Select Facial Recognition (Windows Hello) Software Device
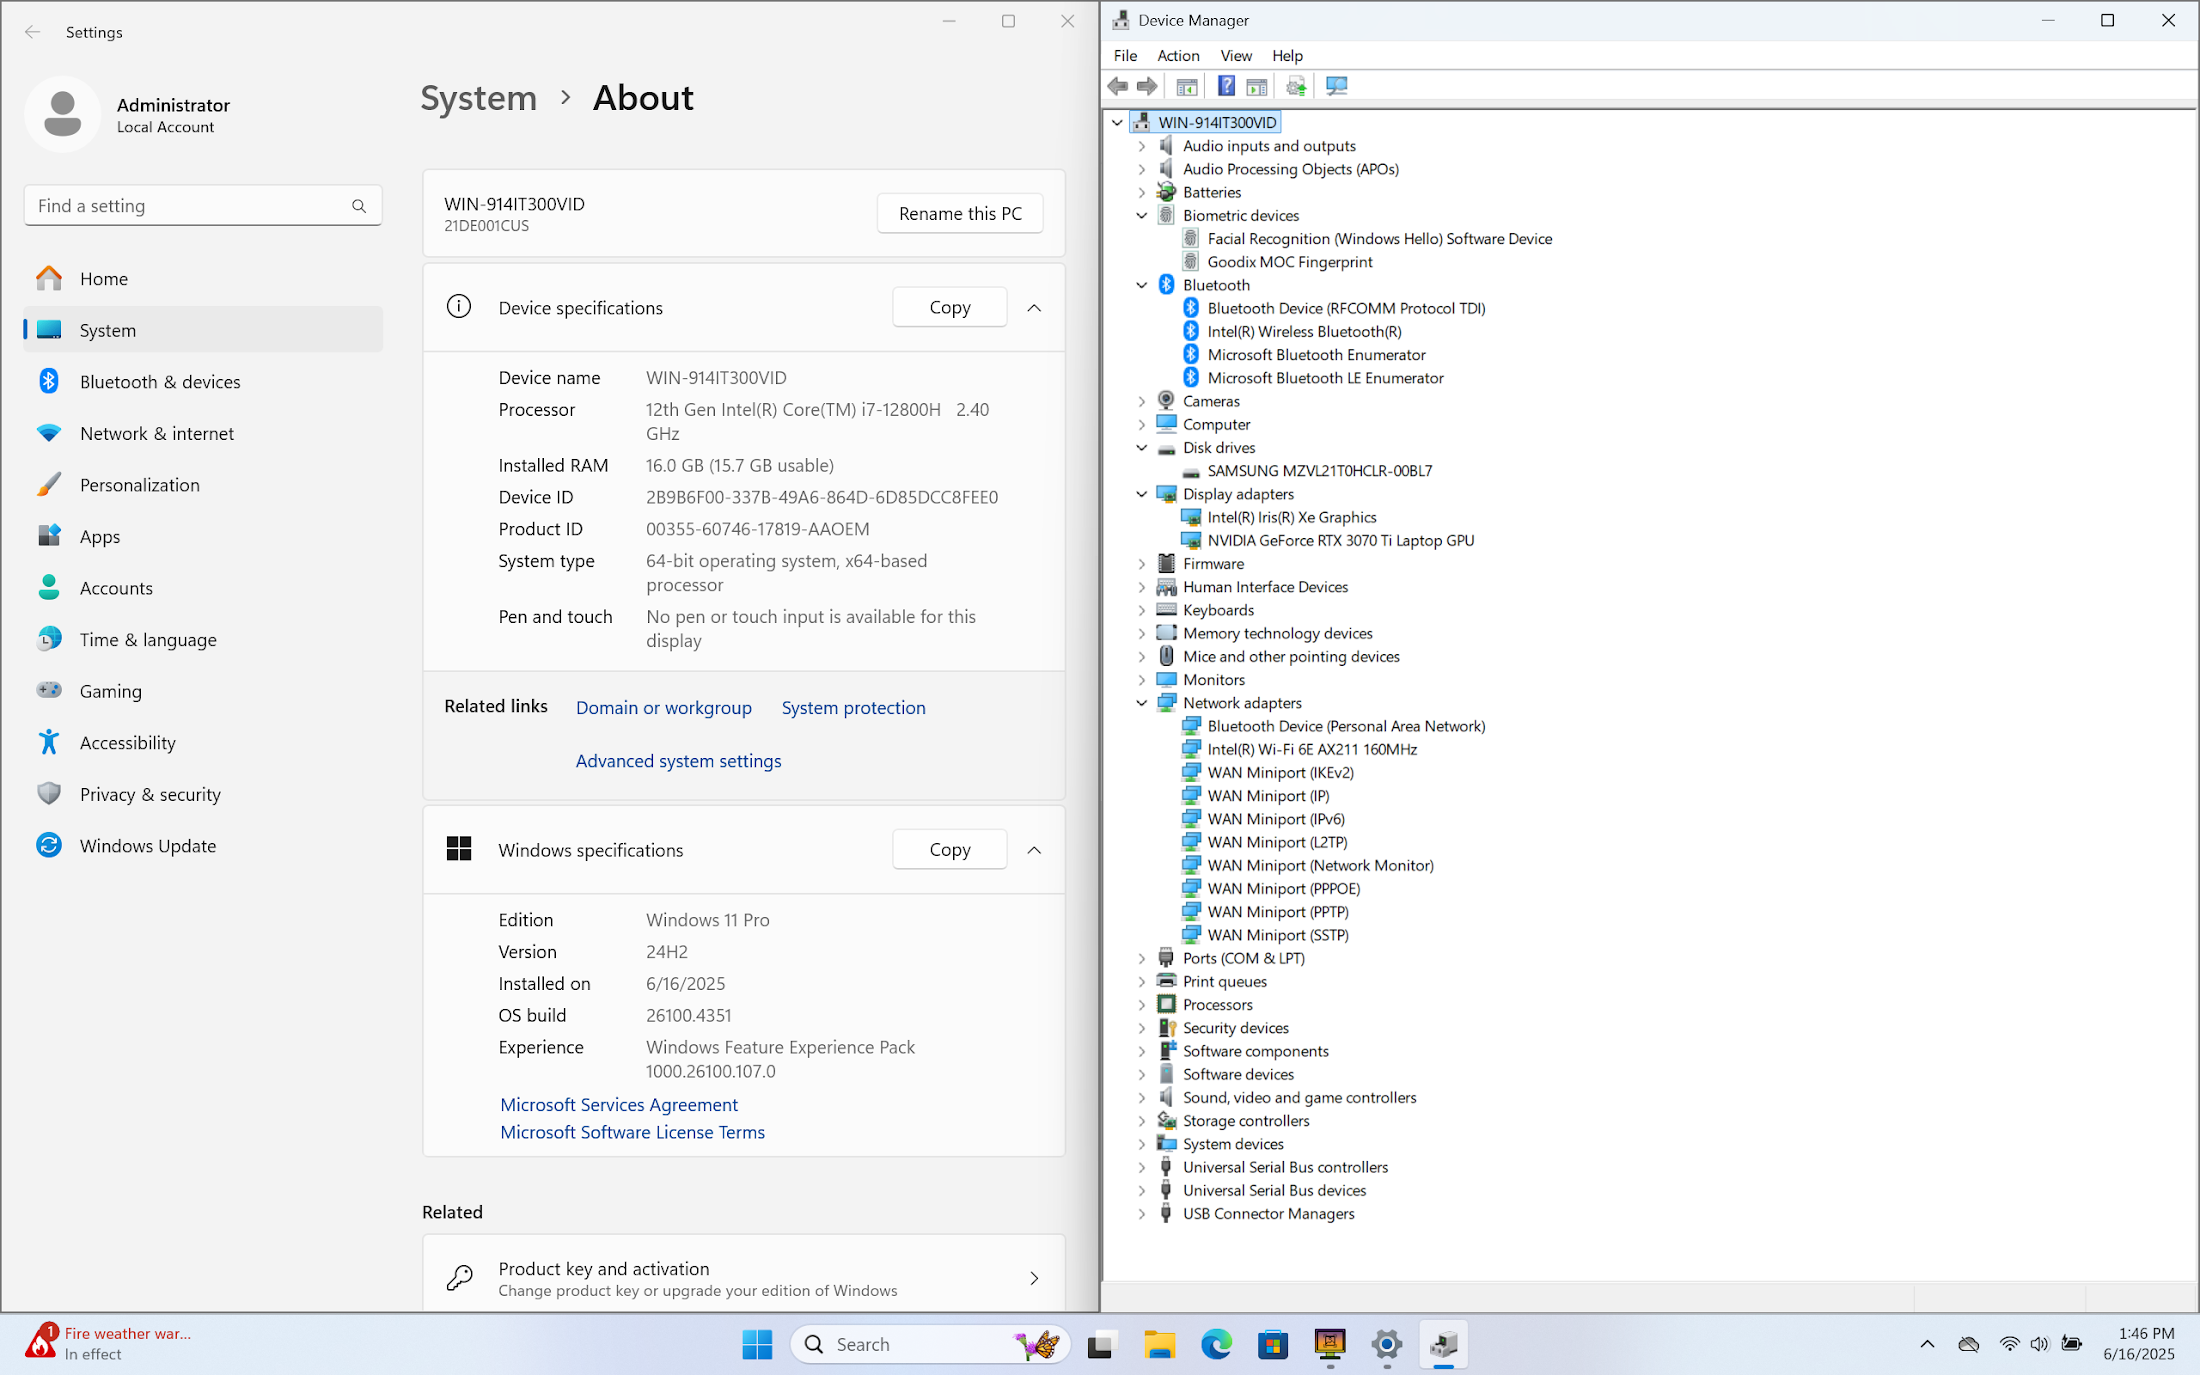This screenshot has width=2200, height=1375. click(x=1379, y=238)
